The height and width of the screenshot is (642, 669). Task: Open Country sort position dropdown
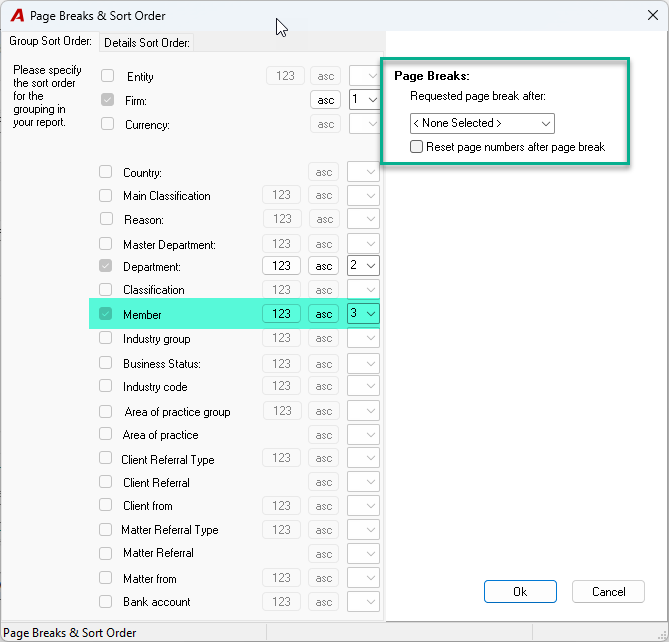[363, 172]
